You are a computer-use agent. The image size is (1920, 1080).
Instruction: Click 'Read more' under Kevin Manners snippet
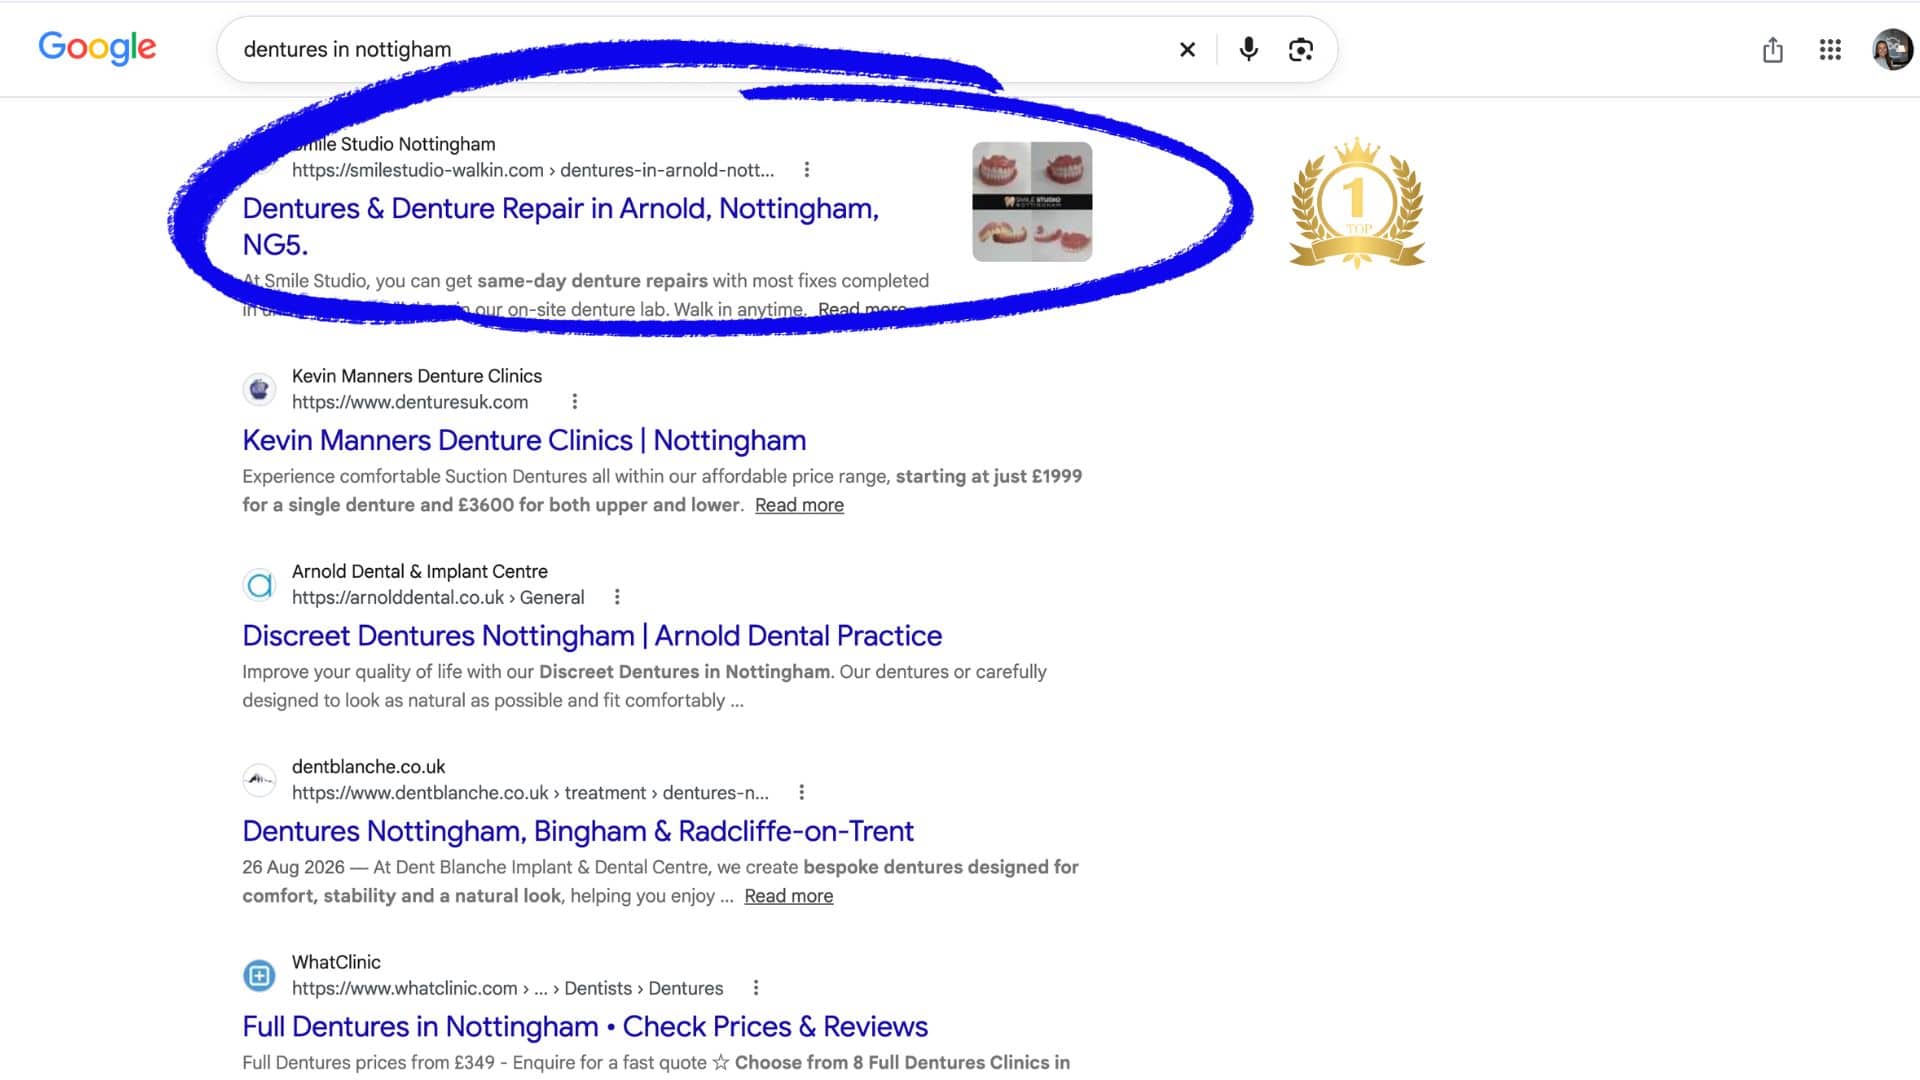(799, 505)
